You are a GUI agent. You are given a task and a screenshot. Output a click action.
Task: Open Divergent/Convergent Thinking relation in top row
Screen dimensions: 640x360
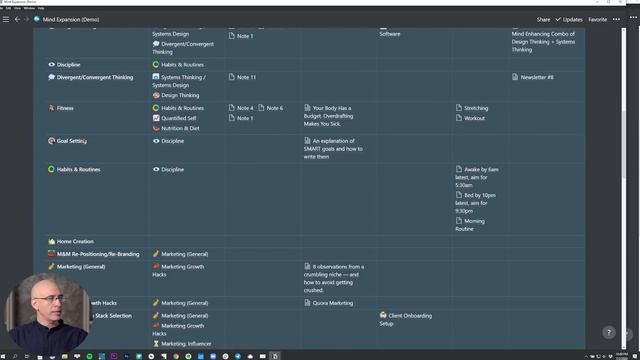(x=183, y=48)
